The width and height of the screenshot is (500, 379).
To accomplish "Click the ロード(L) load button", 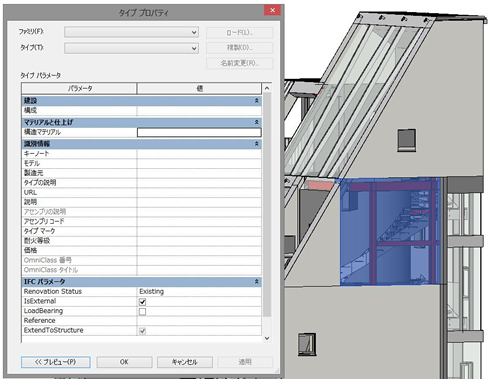I will (239, 33).
